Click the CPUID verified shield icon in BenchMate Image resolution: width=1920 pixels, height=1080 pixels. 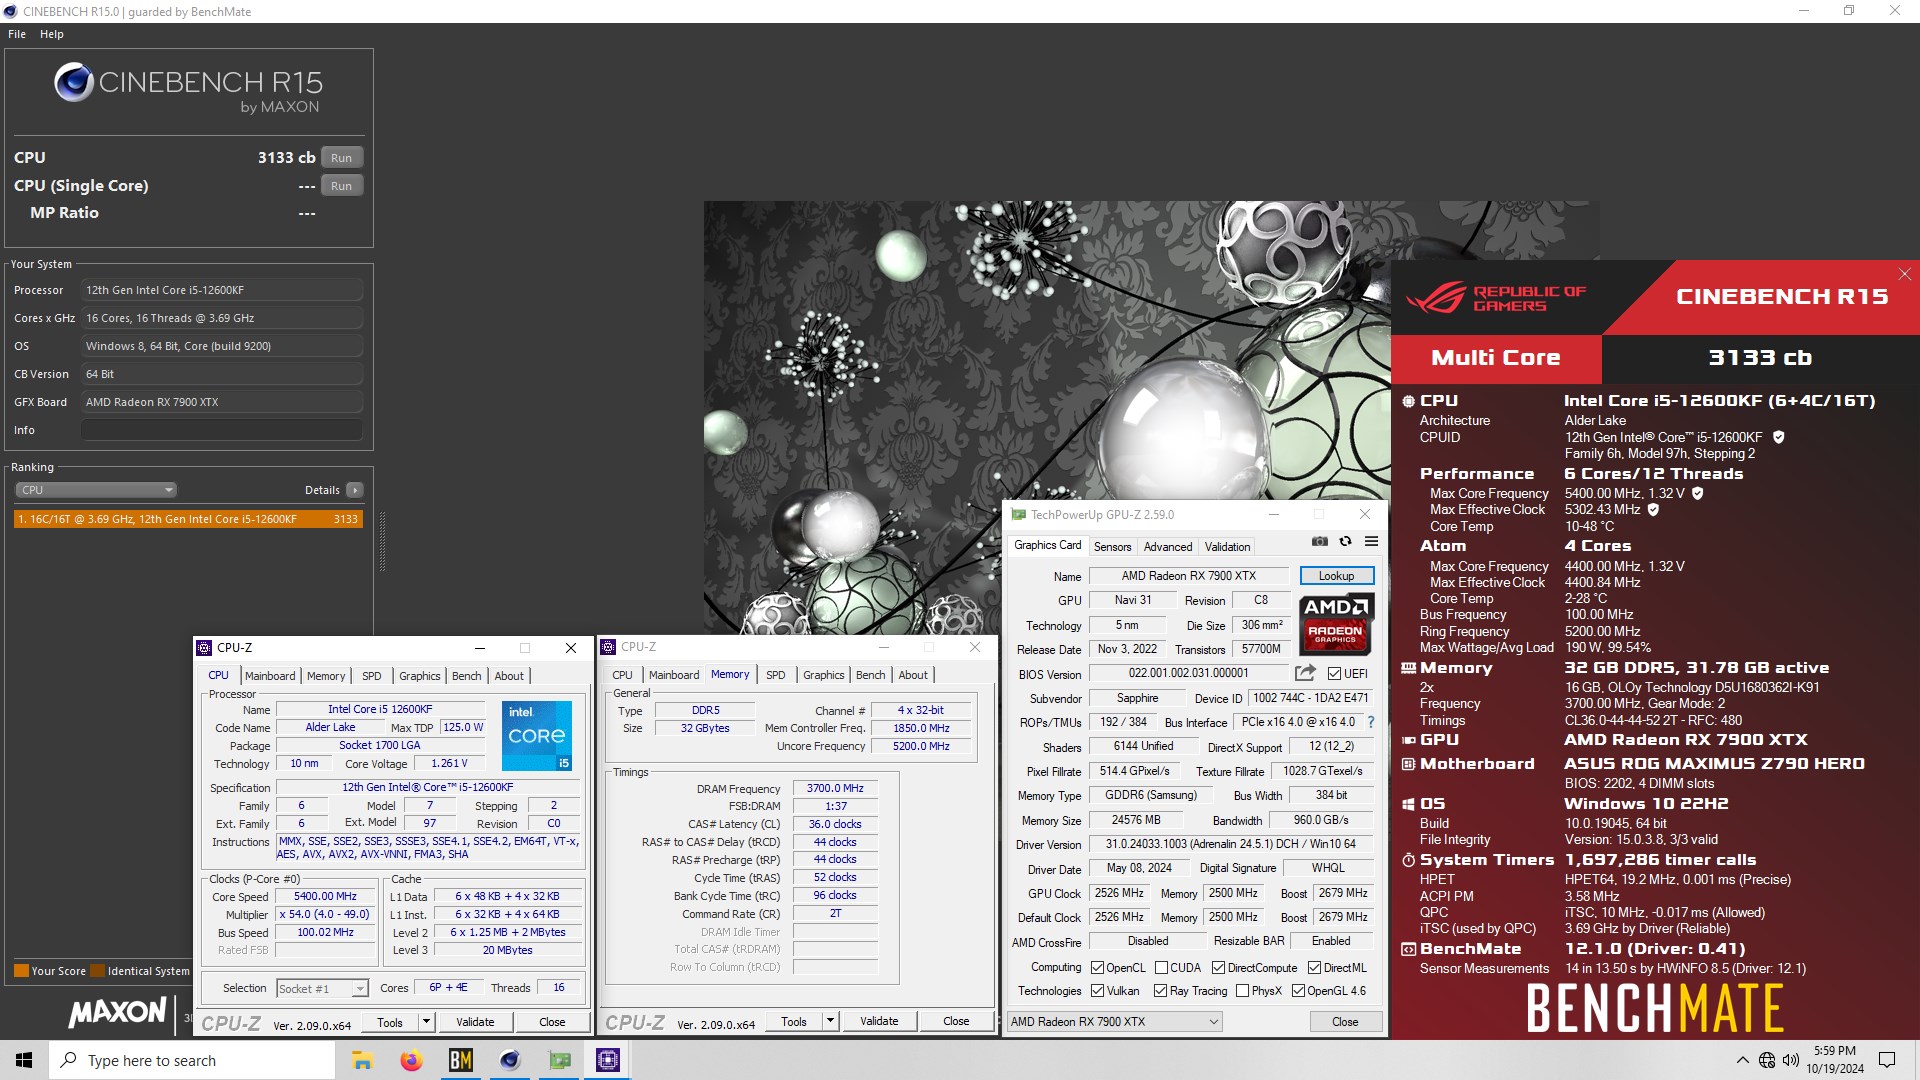[1779, 437]
